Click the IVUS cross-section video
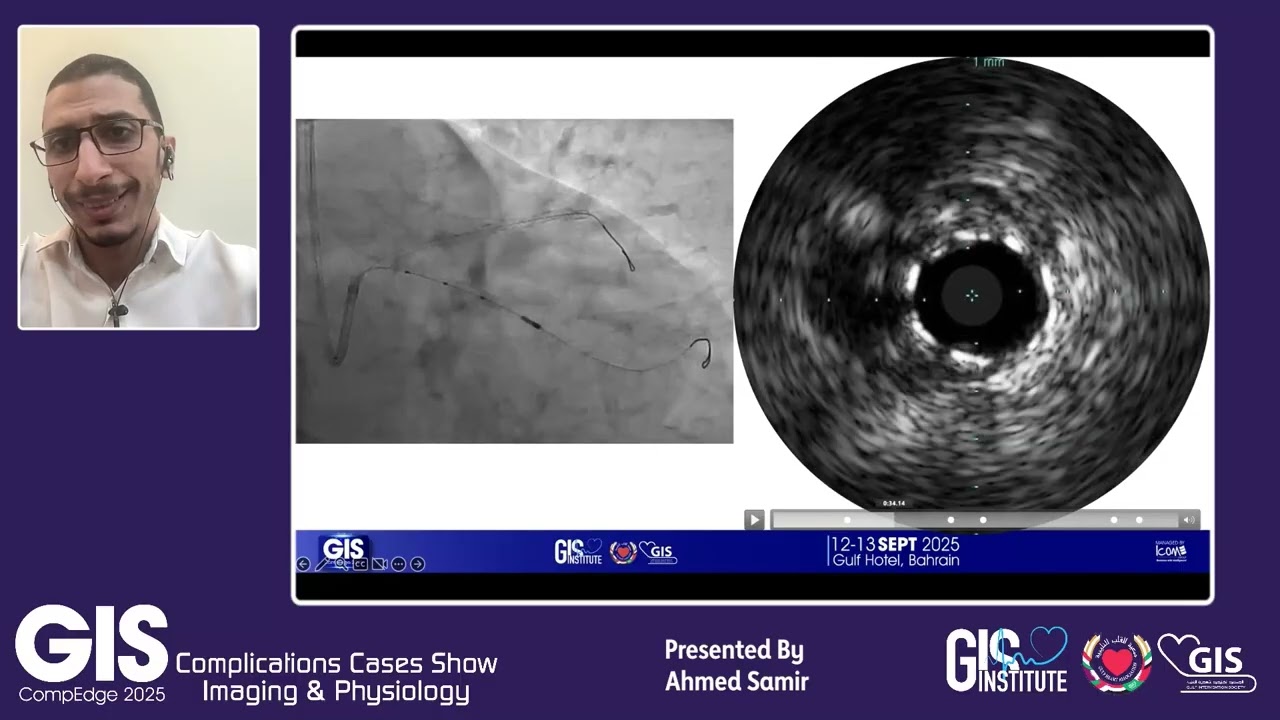The width and height of the screenshot is (1280, 720). (971, 293)
